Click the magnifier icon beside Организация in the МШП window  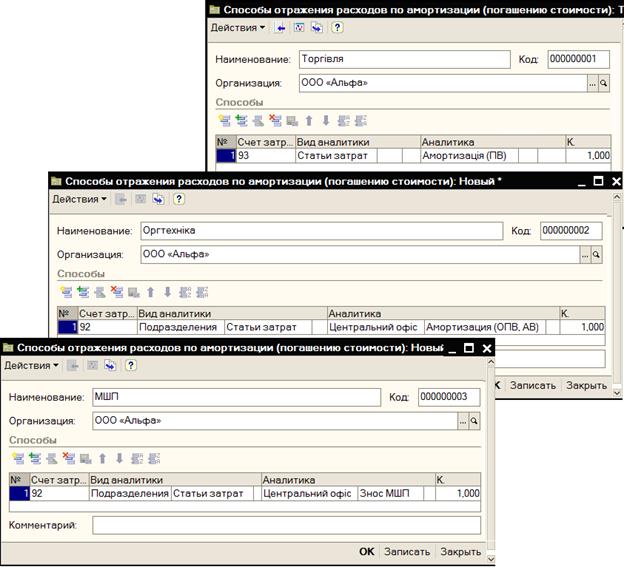[x=474, y=421]
